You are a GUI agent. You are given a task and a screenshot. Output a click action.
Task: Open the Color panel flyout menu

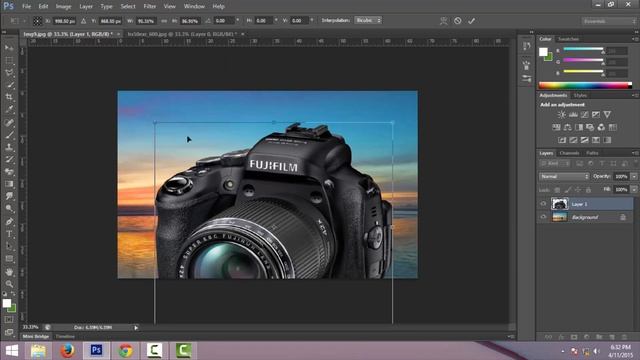pyautogui.click(x=635, y=39)
